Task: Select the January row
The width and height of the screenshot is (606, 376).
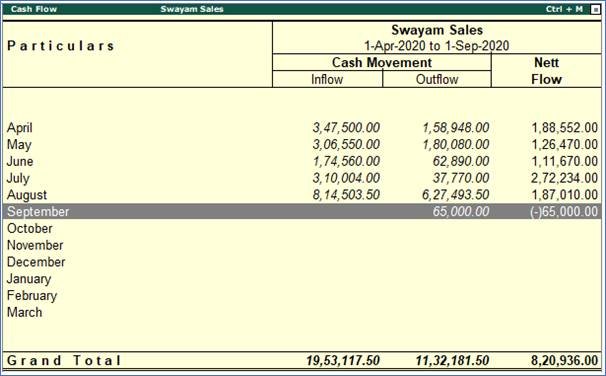Action: (302, 279)
